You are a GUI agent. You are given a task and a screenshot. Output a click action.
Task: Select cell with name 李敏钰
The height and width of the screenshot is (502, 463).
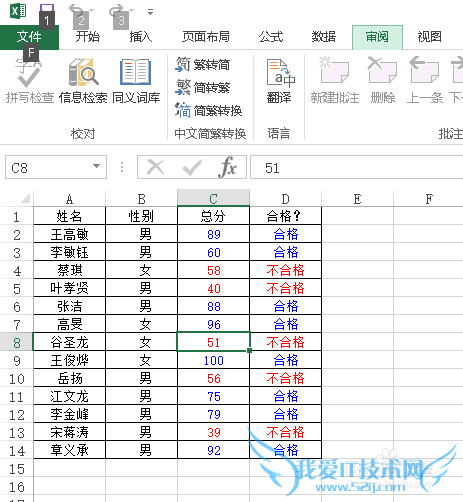pyautogui.click(x=69, y=252)
